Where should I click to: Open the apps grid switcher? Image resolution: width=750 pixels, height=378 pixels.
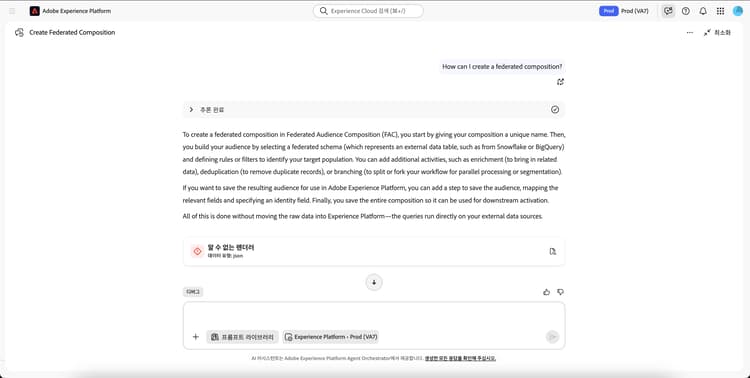pos(720,11)
